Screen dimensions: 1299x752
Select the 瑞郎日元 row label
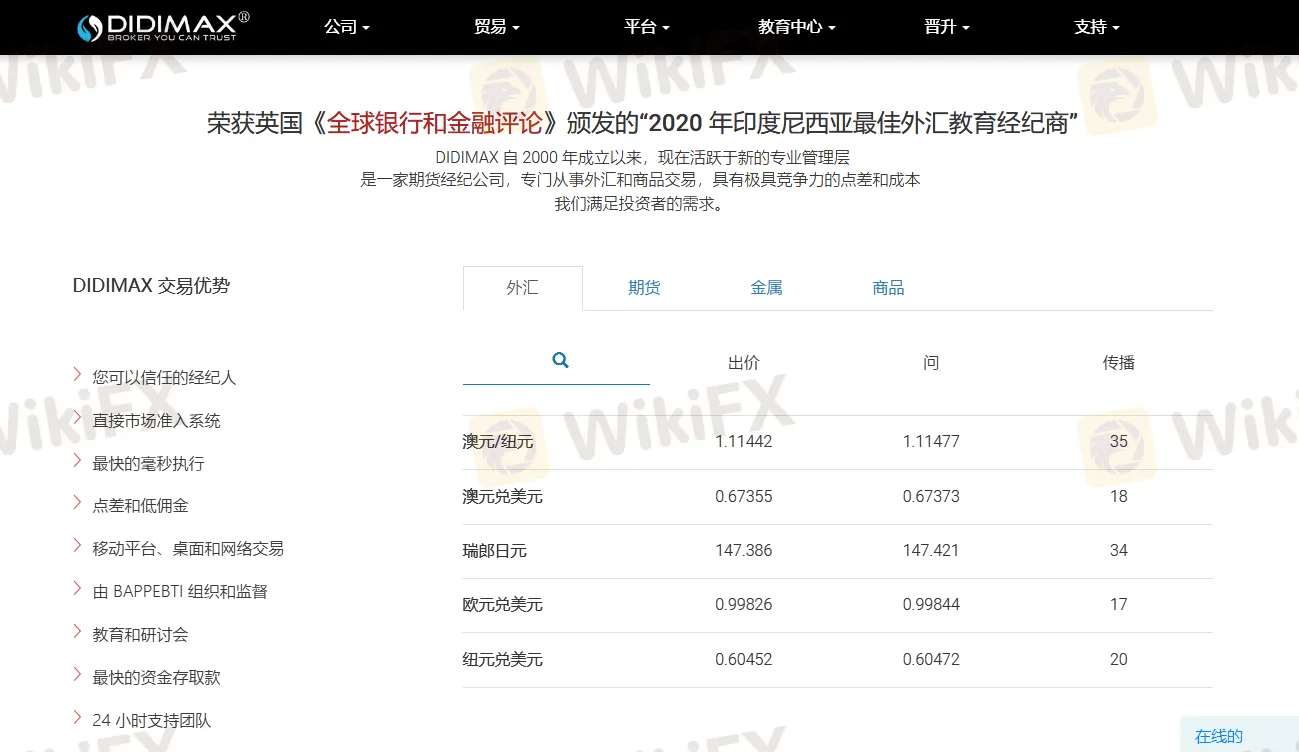(494, 551)
